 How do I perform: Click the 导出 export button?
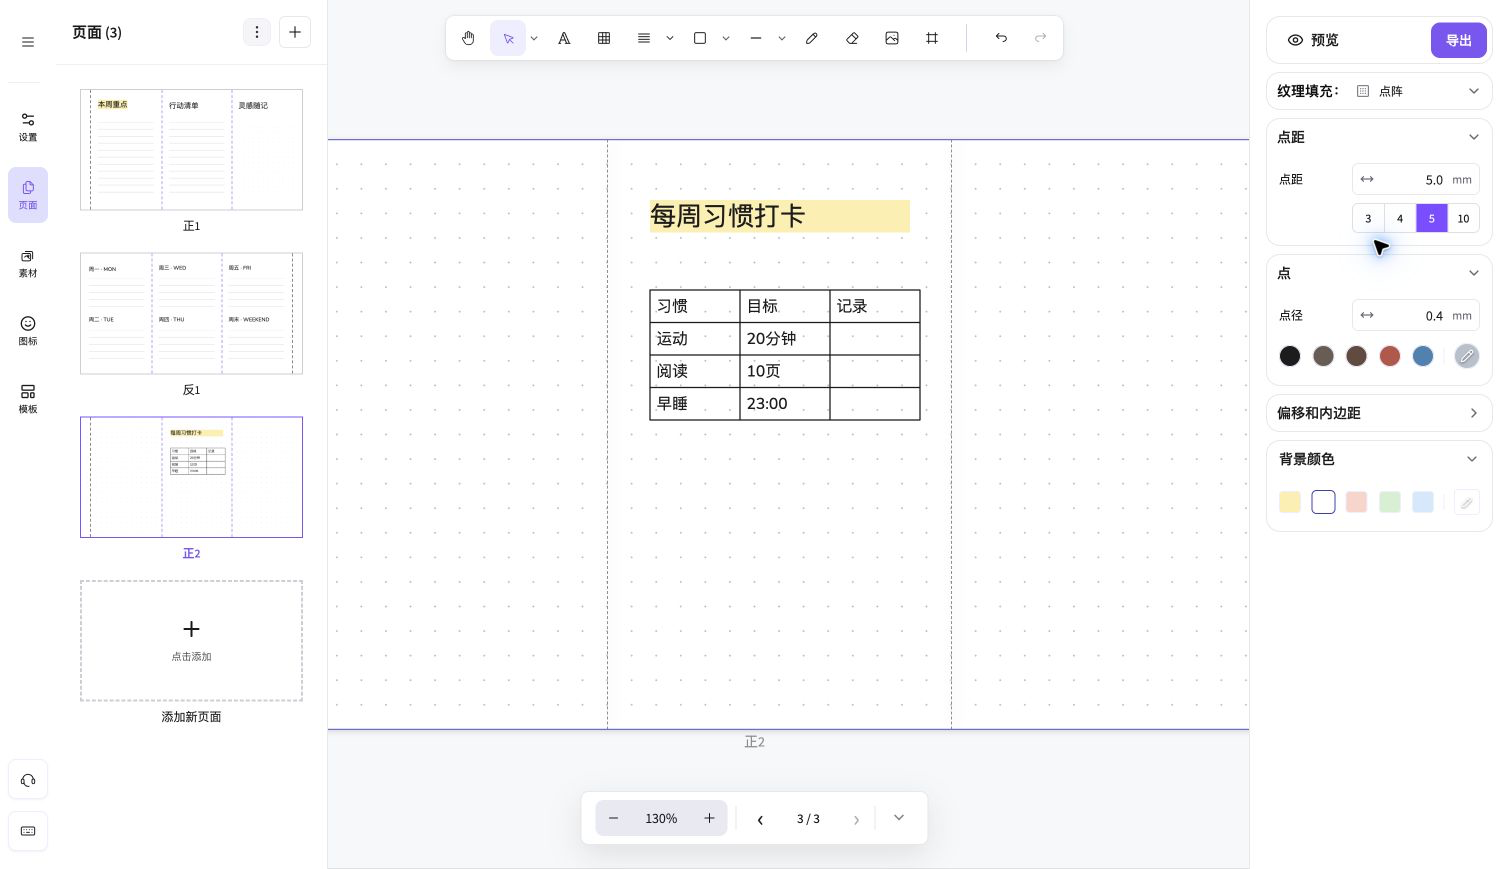pos(1459,40)
